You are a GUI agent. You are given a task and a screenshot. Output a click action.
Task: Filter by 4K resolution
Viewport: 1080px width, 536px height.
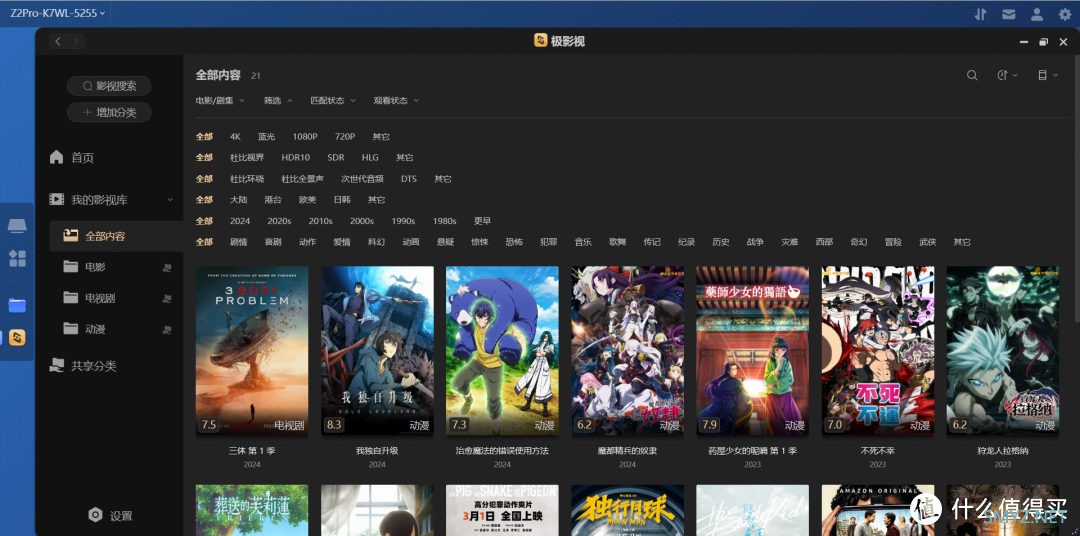click(236, 137)
